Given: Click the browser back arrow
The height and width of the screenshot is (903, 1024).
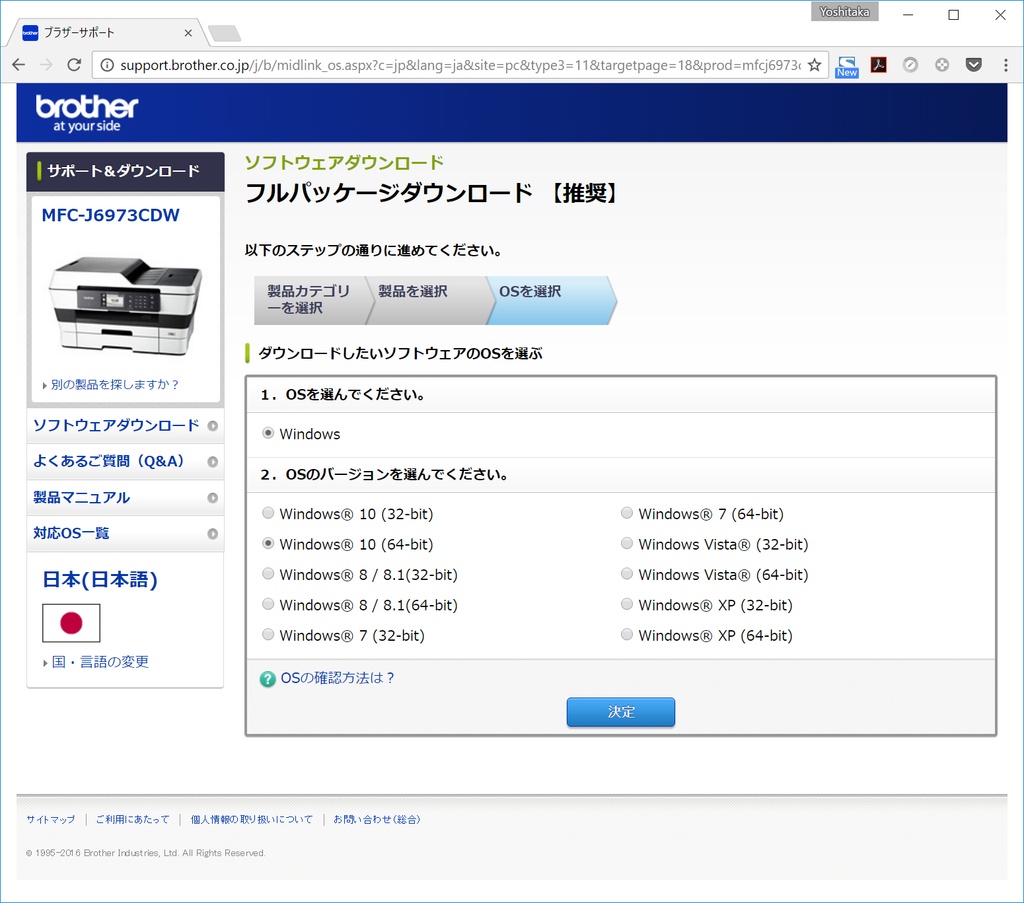Looking at the screenshot, I should 19,65.
